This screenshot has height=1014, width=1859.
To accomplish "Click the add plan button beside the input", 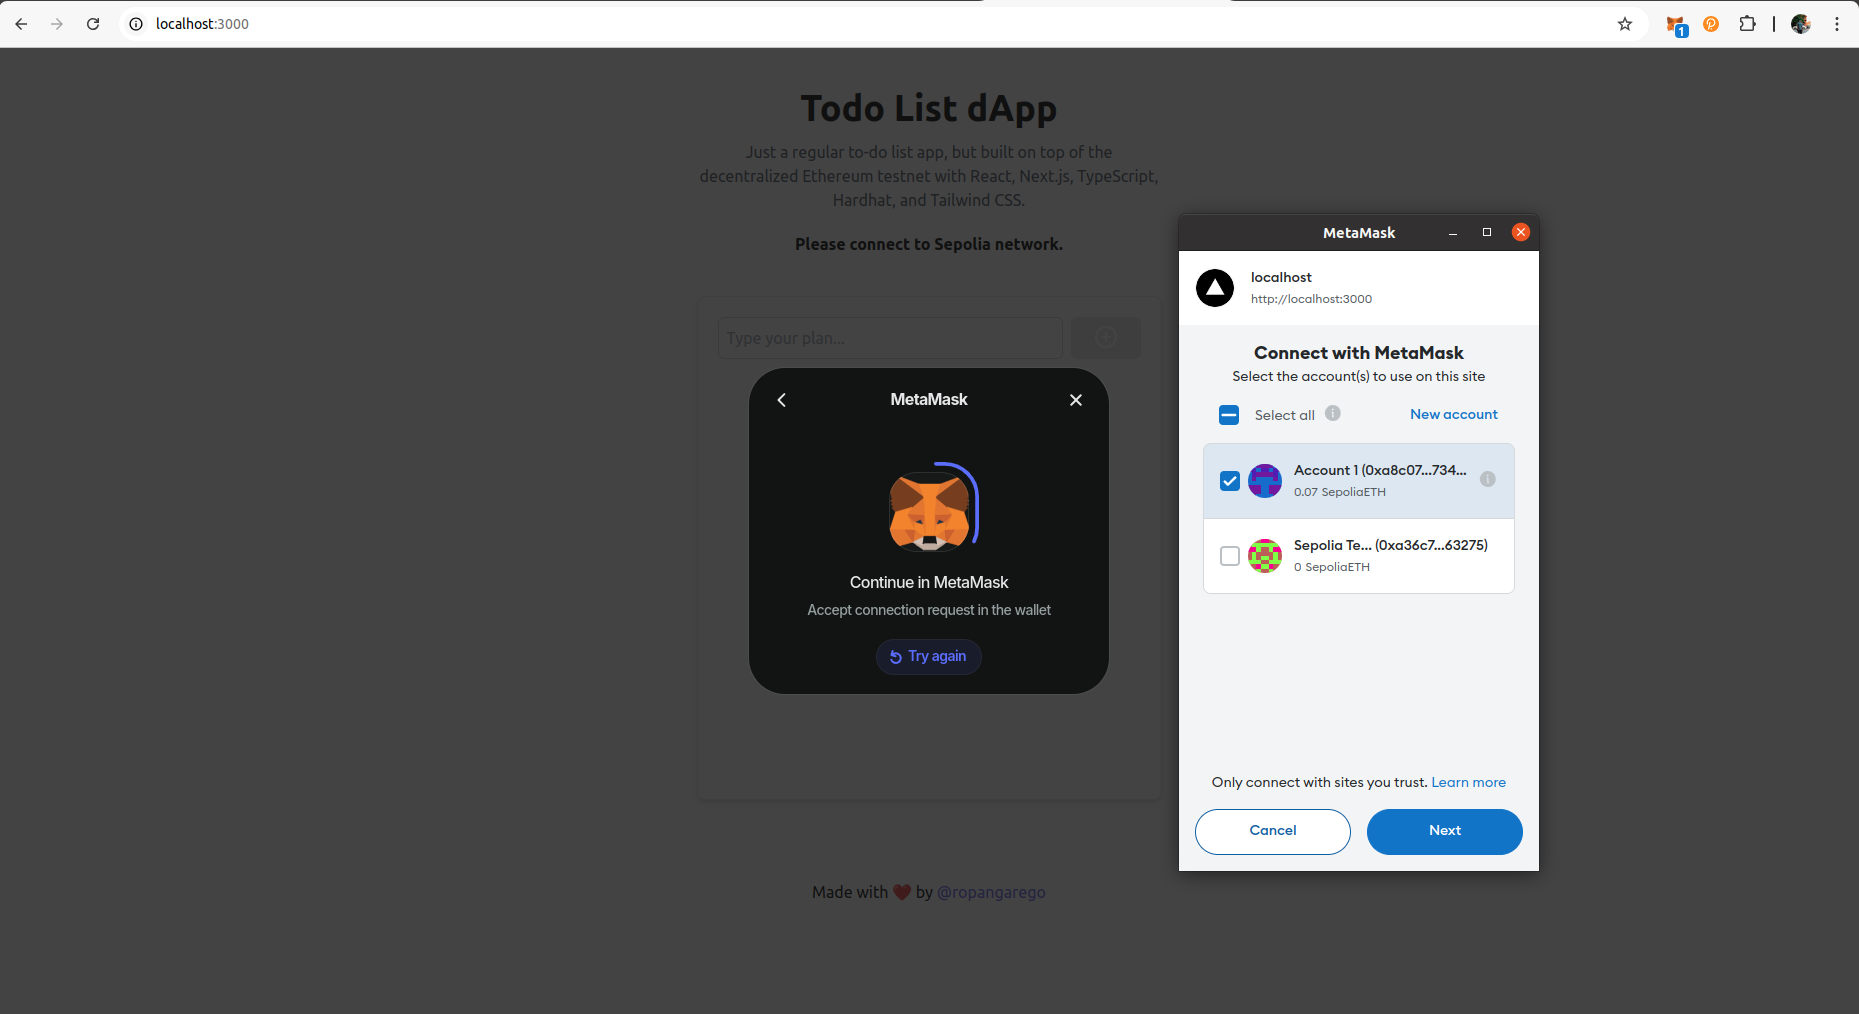I will click(x=1106, y=338).
